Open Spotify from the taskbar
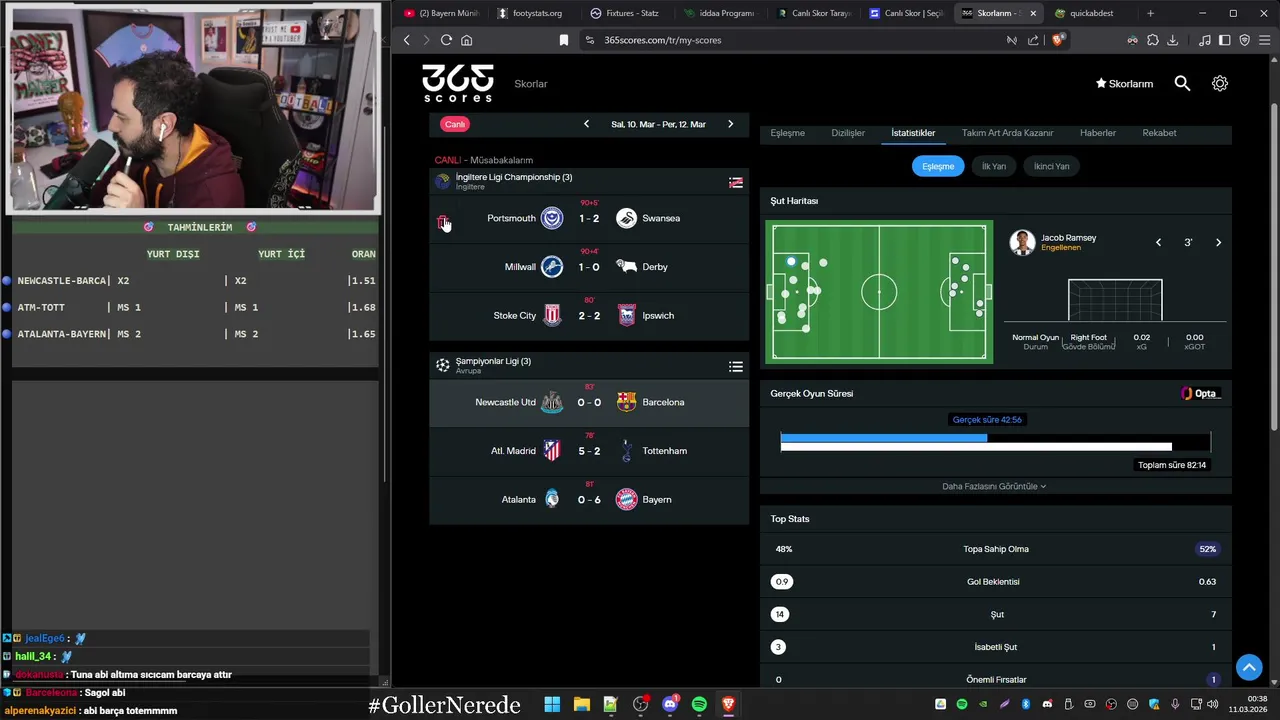This screenshot has height=720, width=1280. tap(699, 704)
